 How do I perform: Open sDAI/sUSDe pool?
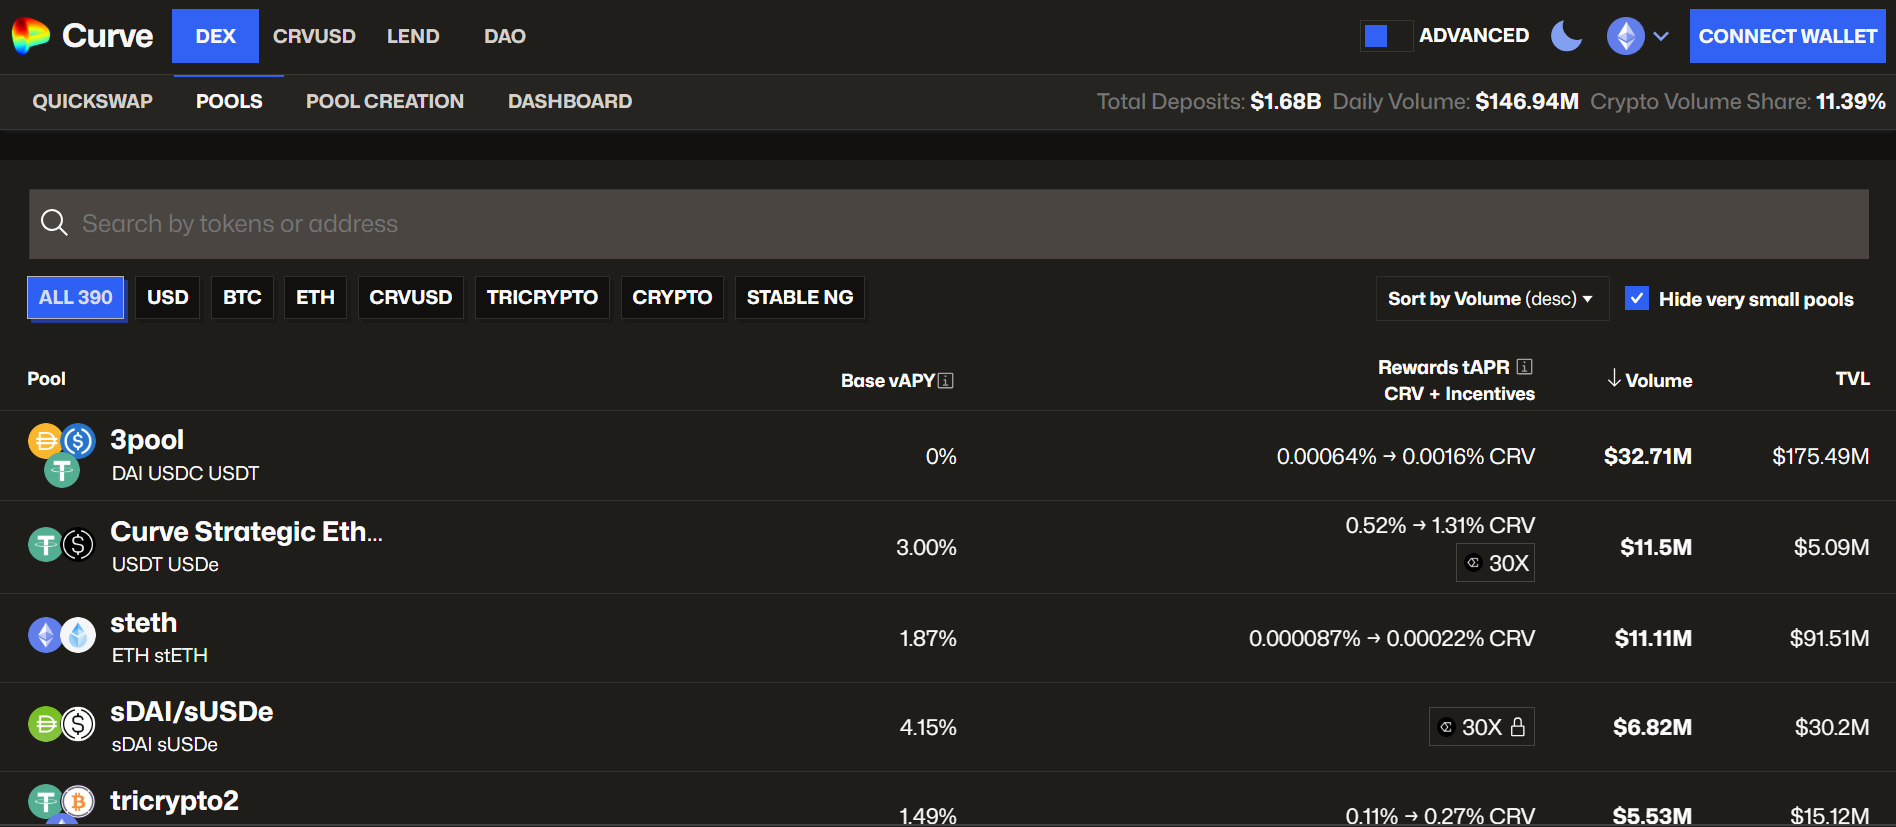point(191,711)
